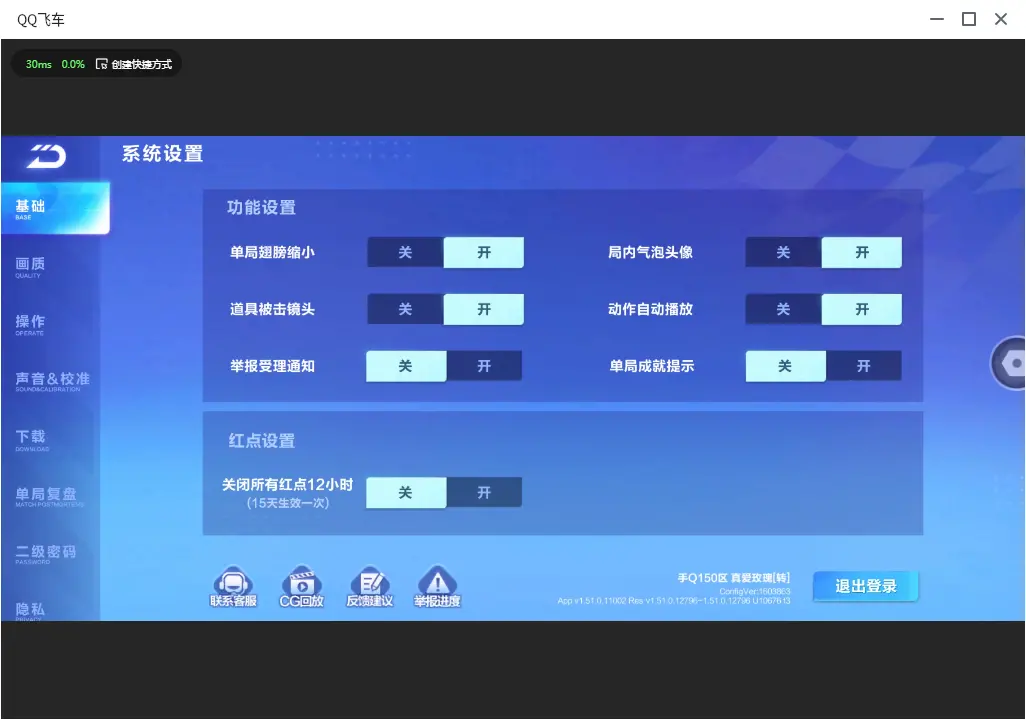The height and width of the screenshot is (720, 1026).
Task: Click the 30ms latency indicator
Action: coord(39,64)
